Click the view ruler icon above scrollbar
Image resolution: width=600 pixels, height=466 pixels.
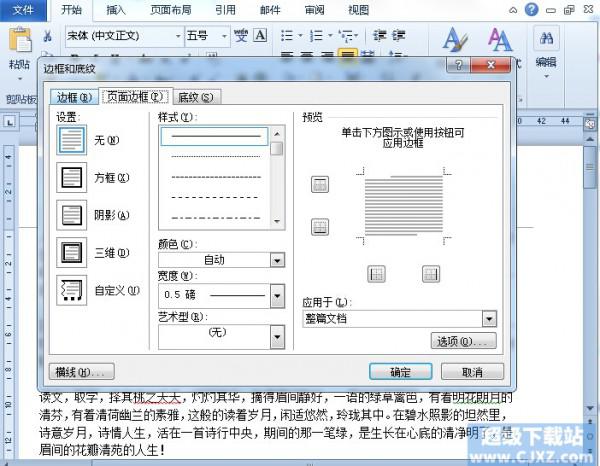(x=590, y=124)
